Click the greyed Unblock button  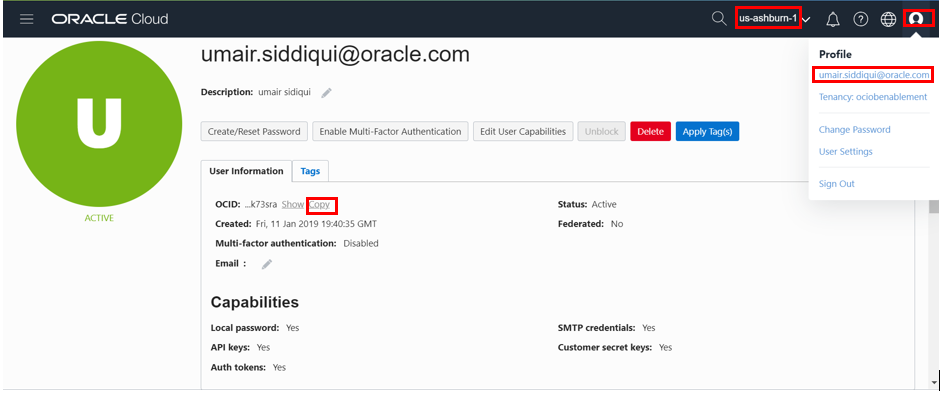602,131
